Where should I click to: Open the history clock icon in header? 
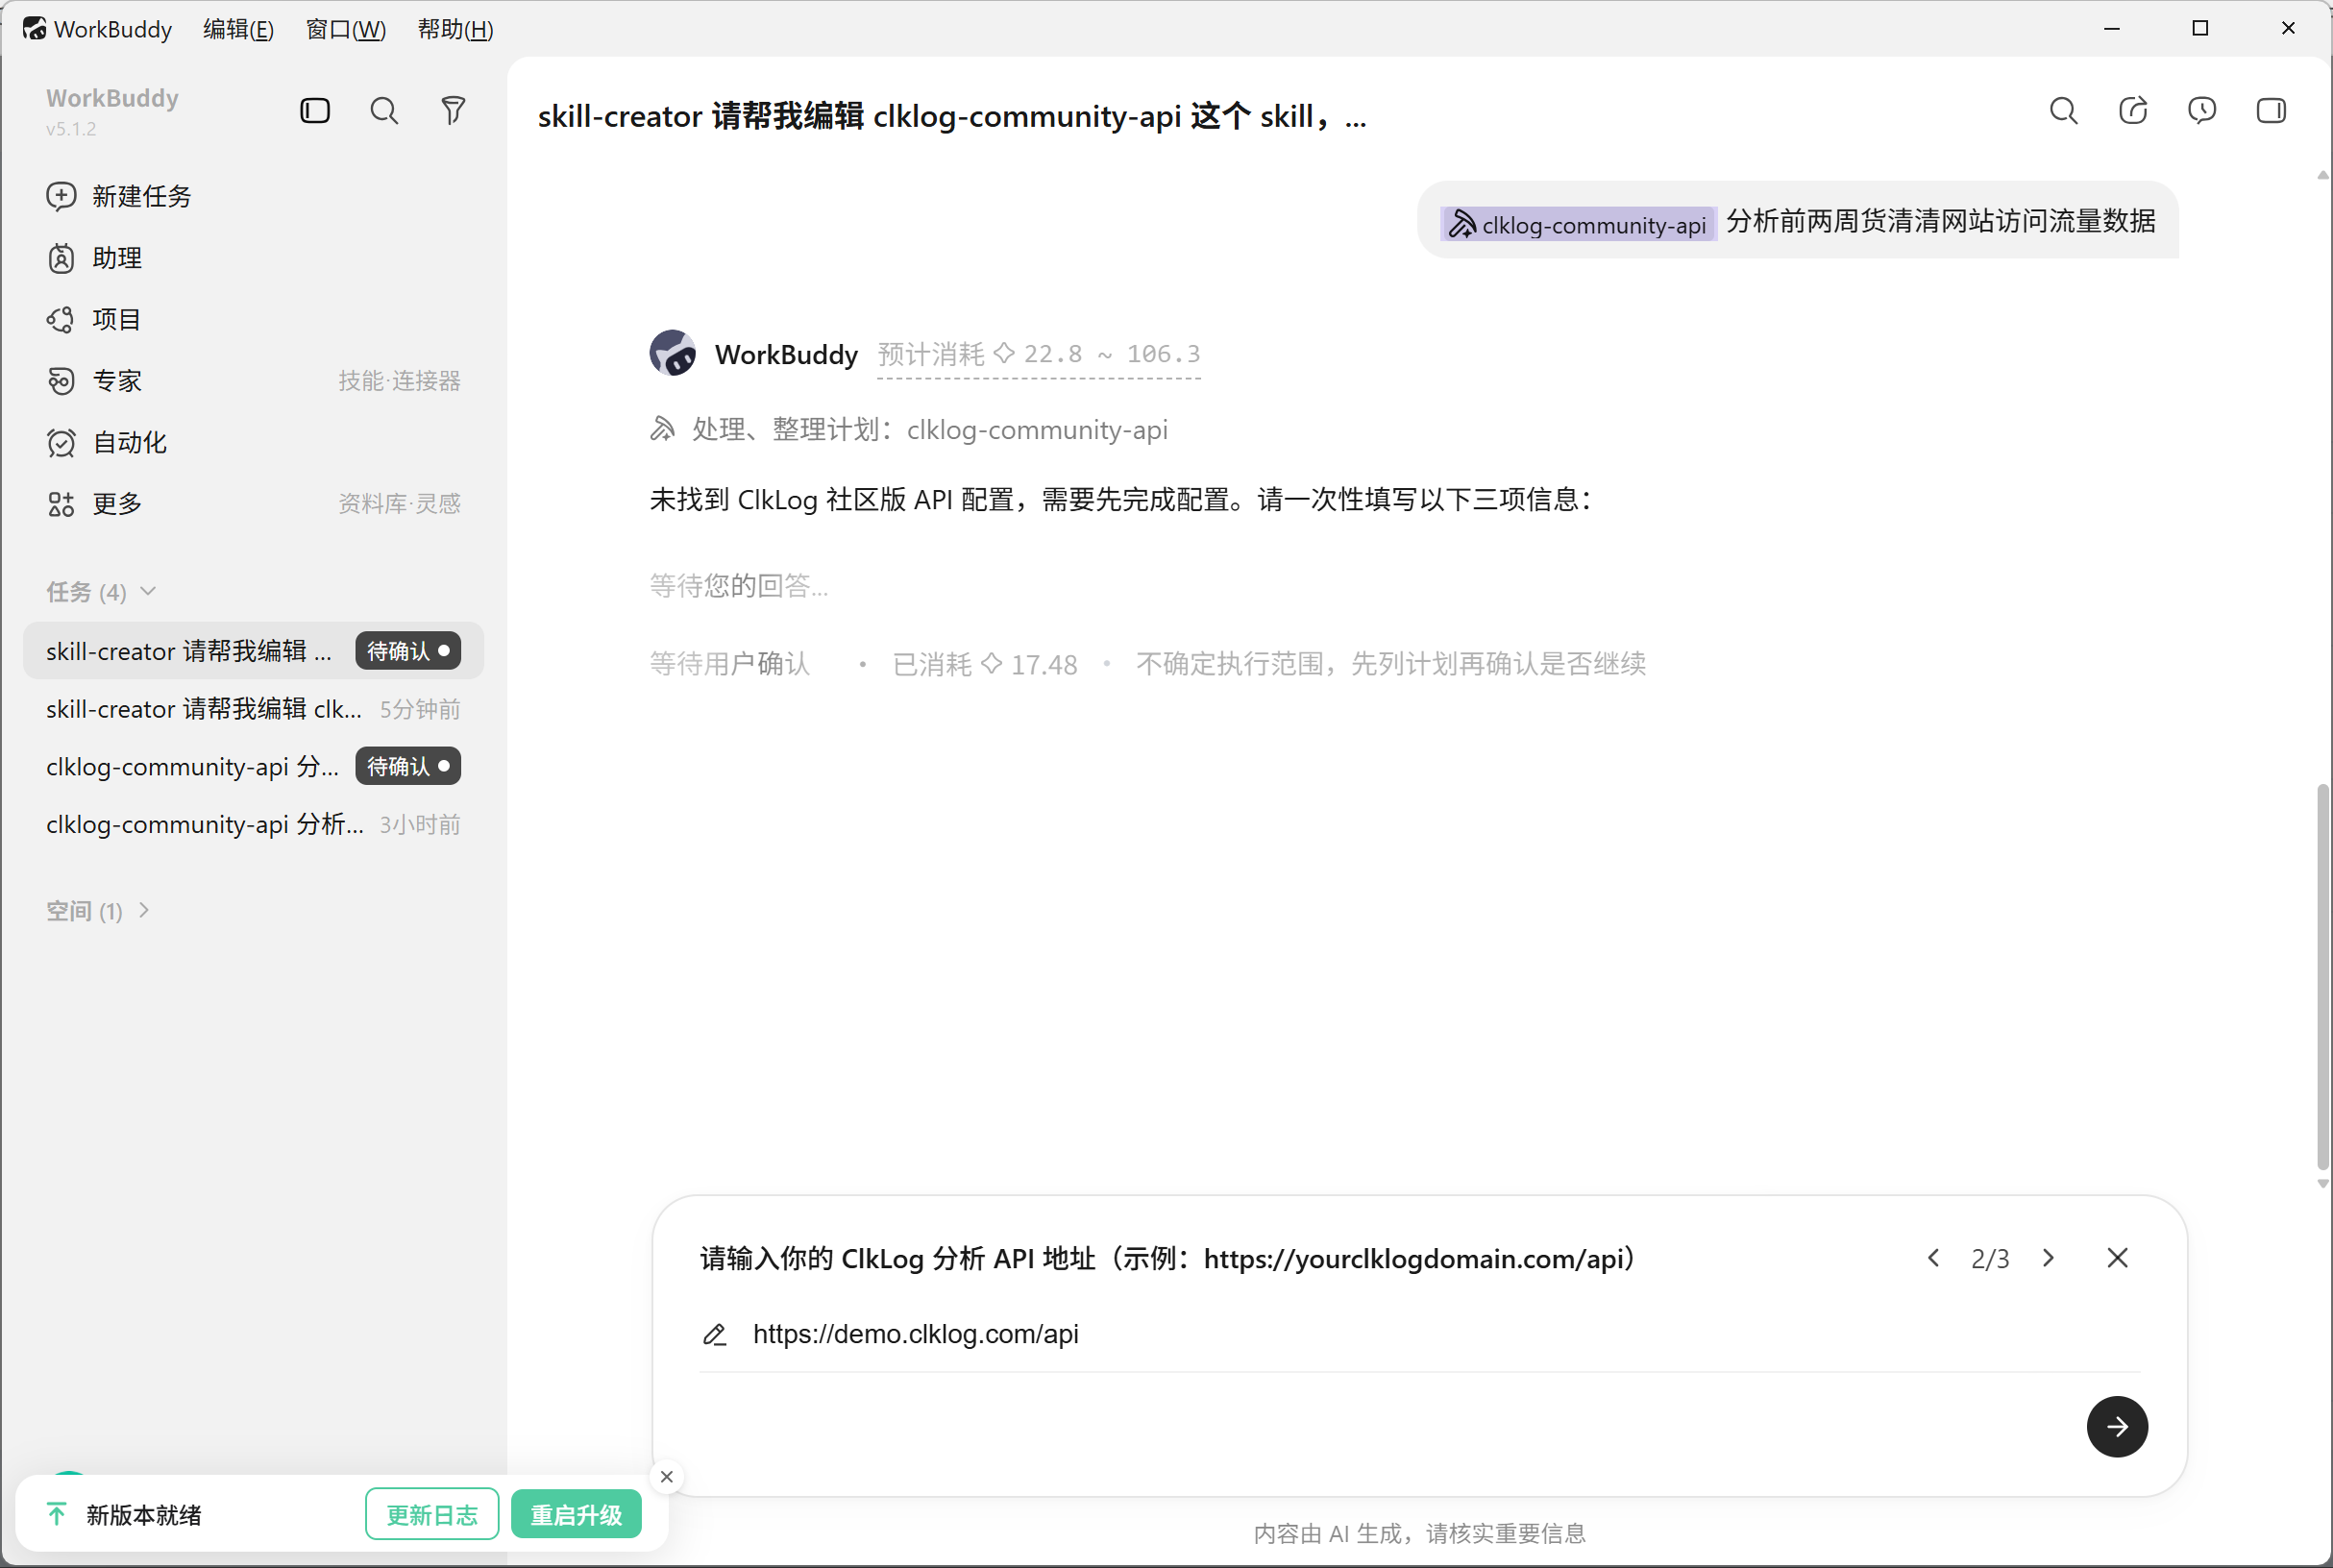pyautogui.click(x=2202, y=110)
